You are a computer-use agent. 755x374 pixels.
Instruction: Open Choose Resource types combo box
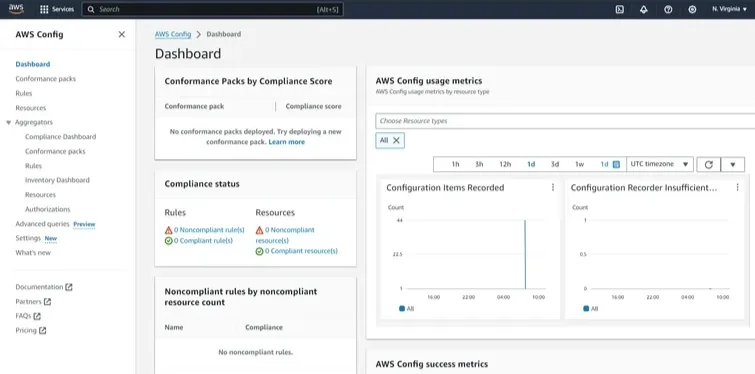coord(565,121)
